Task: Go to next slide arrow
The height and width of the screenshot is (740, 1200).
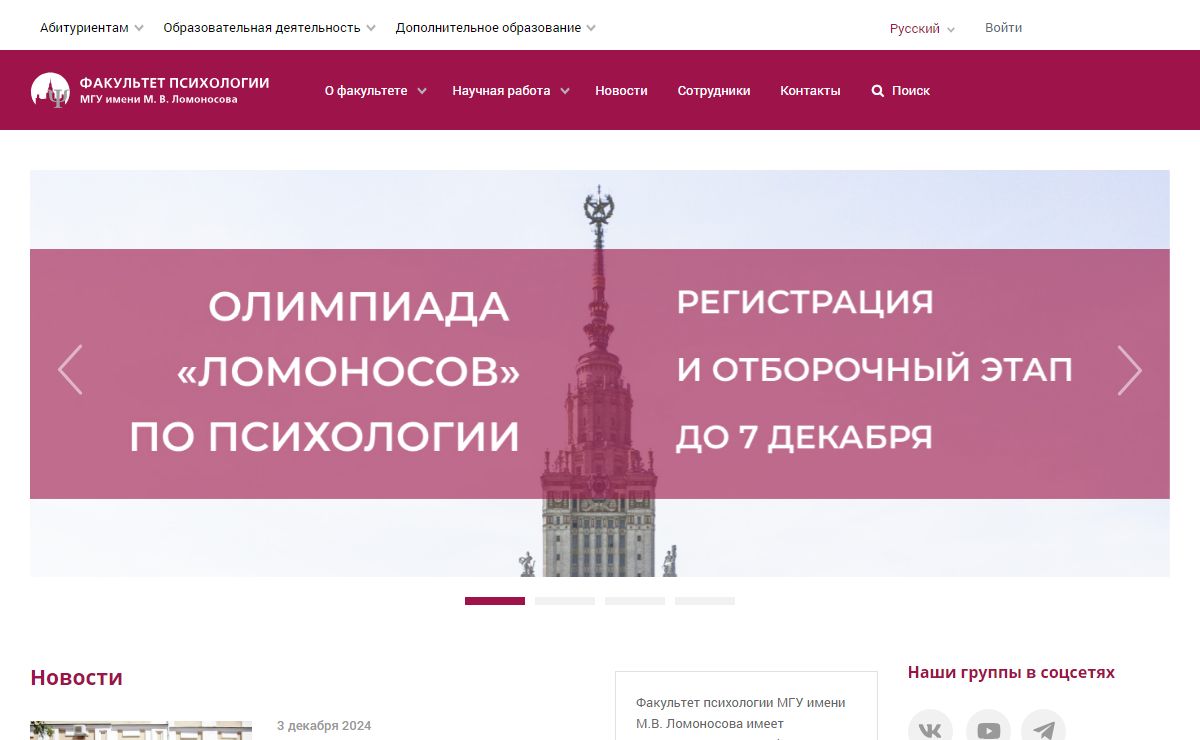Action: coord(1129,370)
